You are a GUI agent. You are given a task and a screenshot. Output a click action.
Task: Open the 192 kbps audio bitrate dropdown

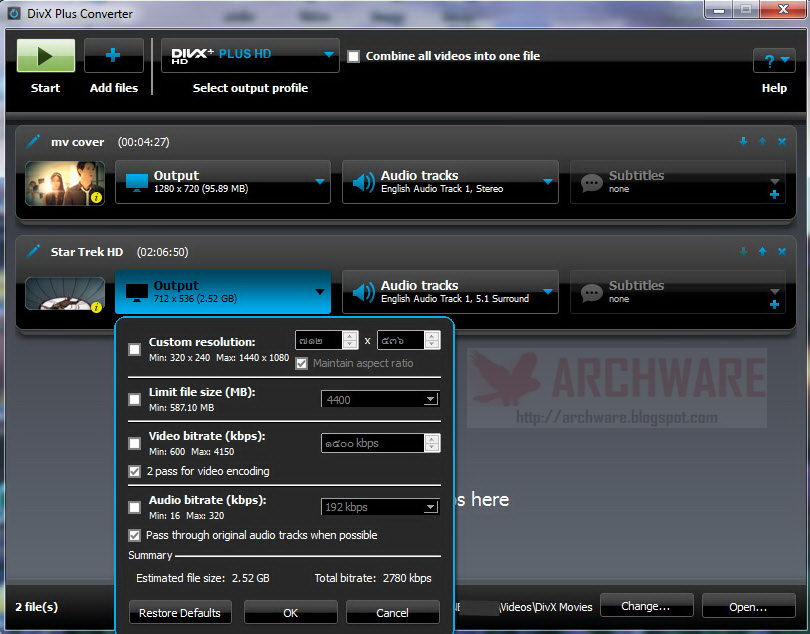[380, 507]
